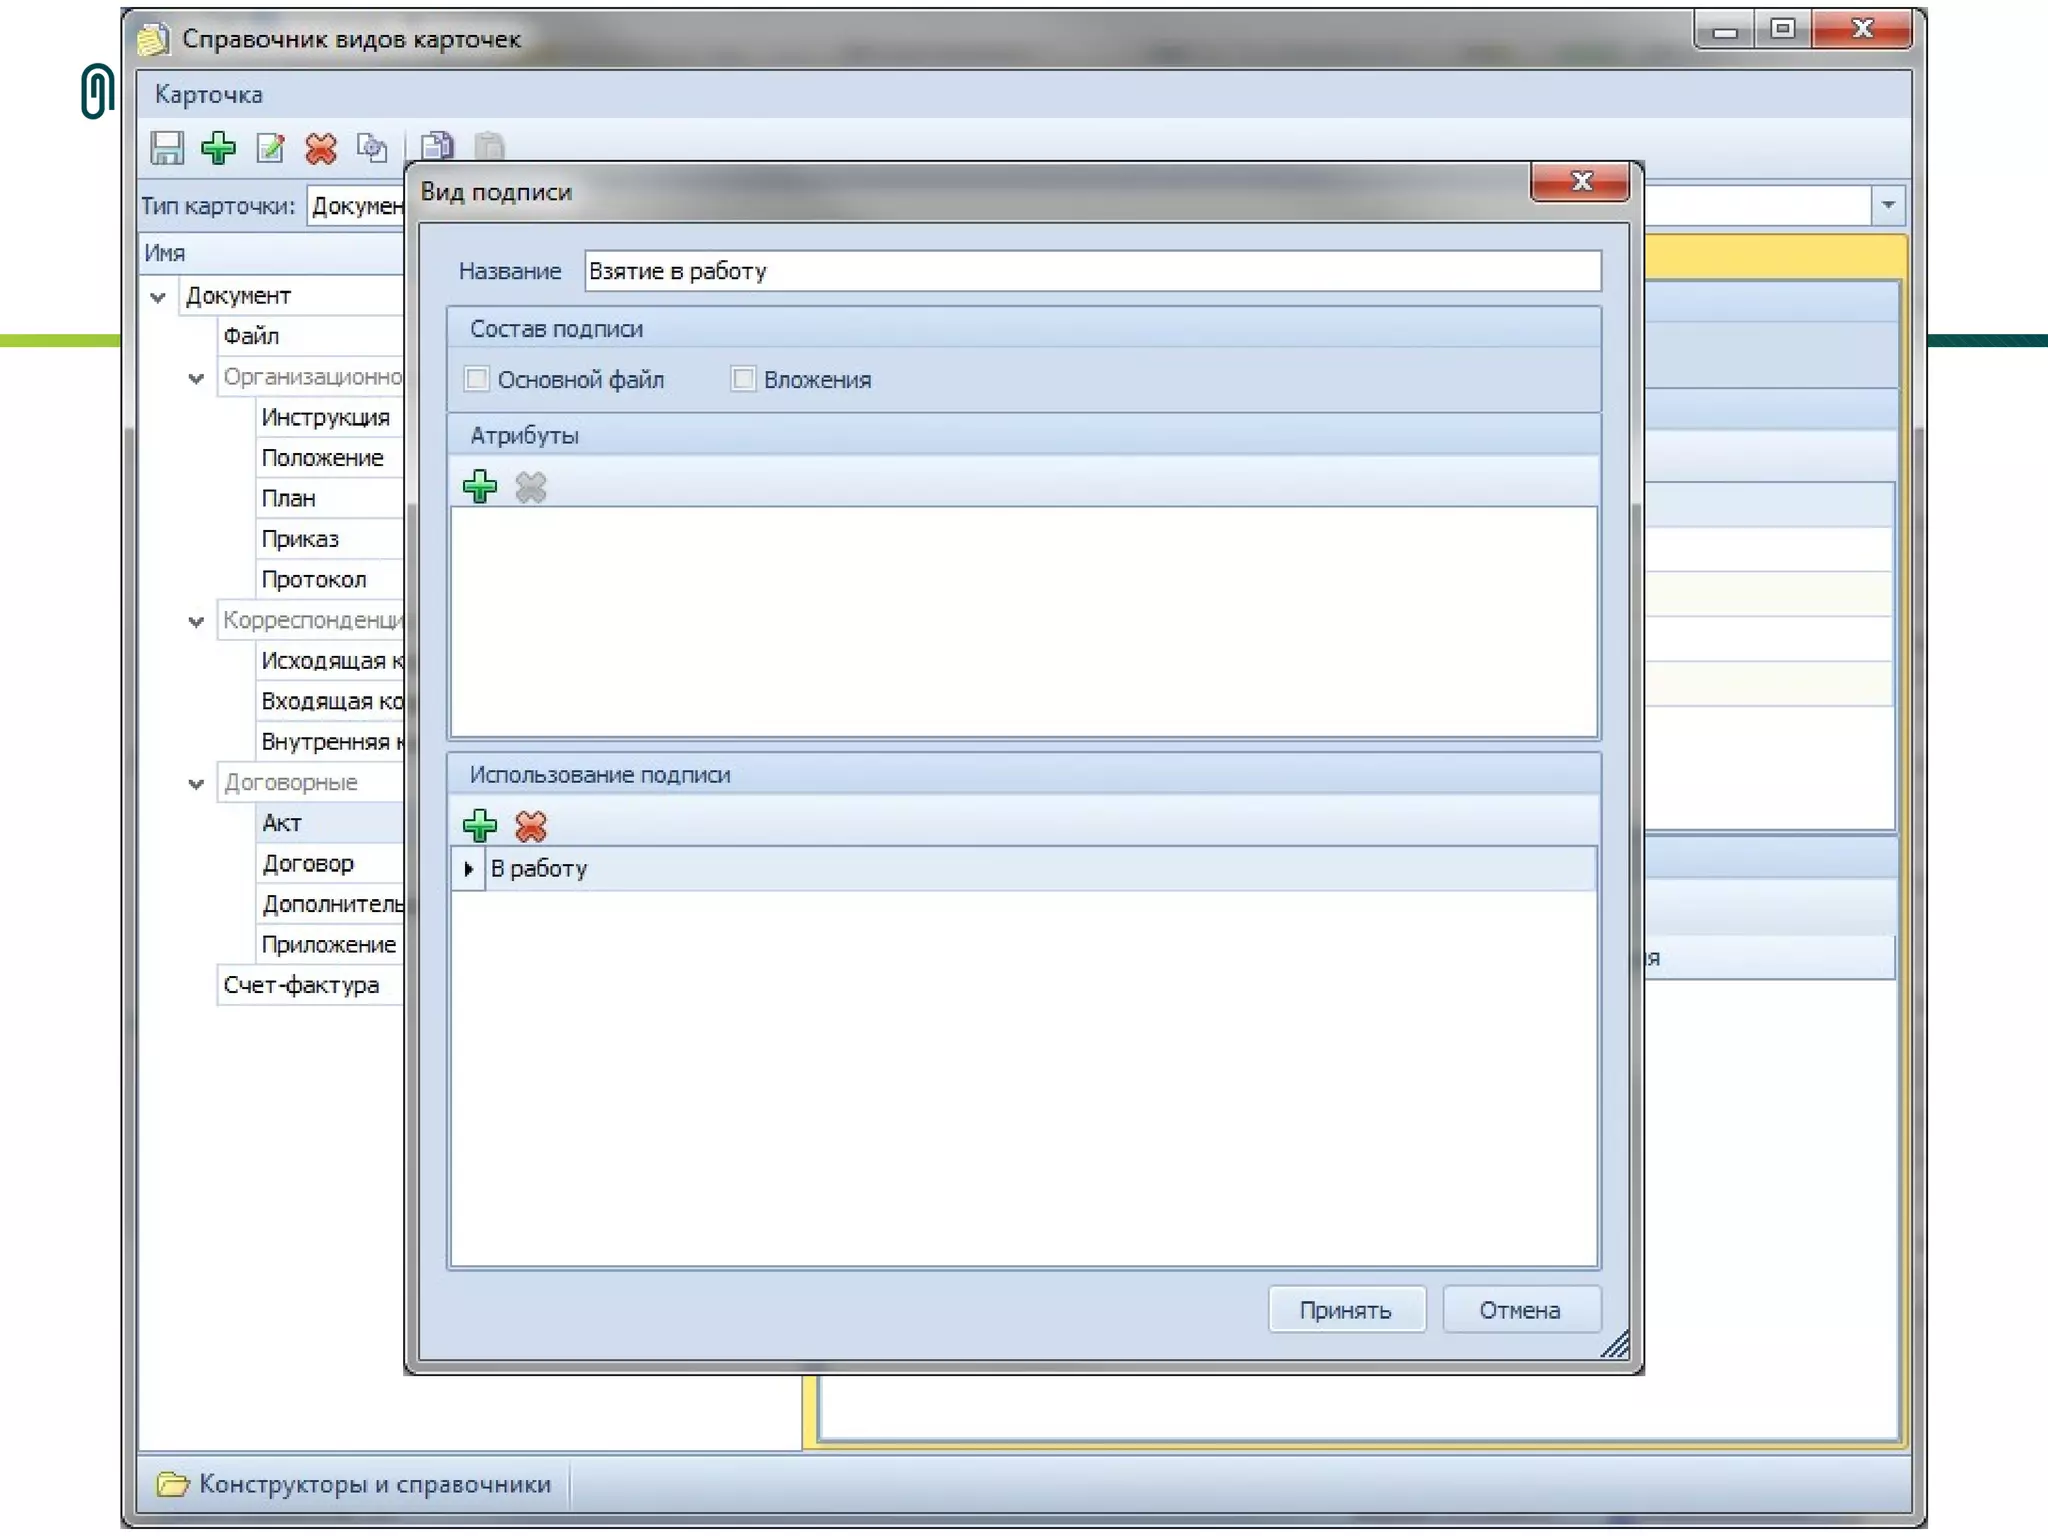Add entry under Использование подписи section

coord(480,826)
